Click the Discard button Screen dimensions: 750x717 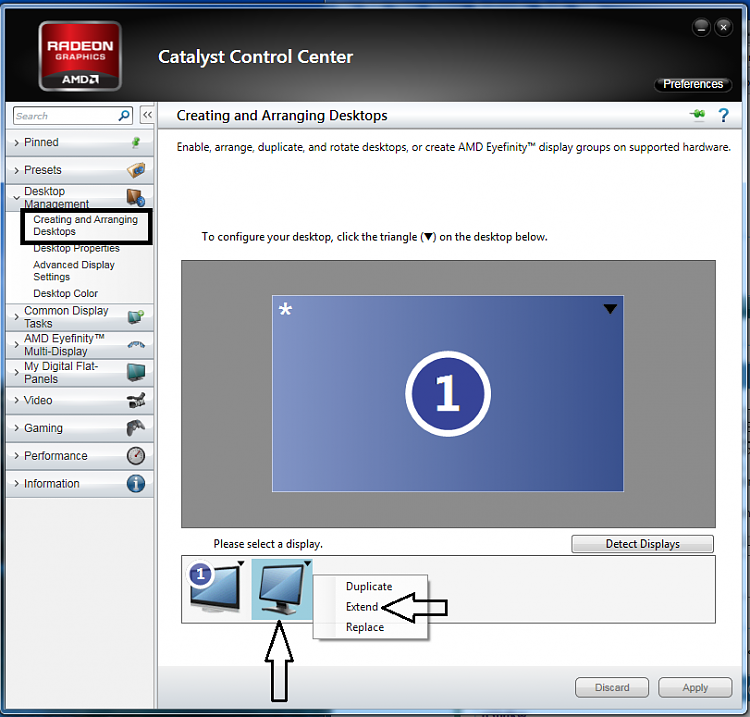612,687
